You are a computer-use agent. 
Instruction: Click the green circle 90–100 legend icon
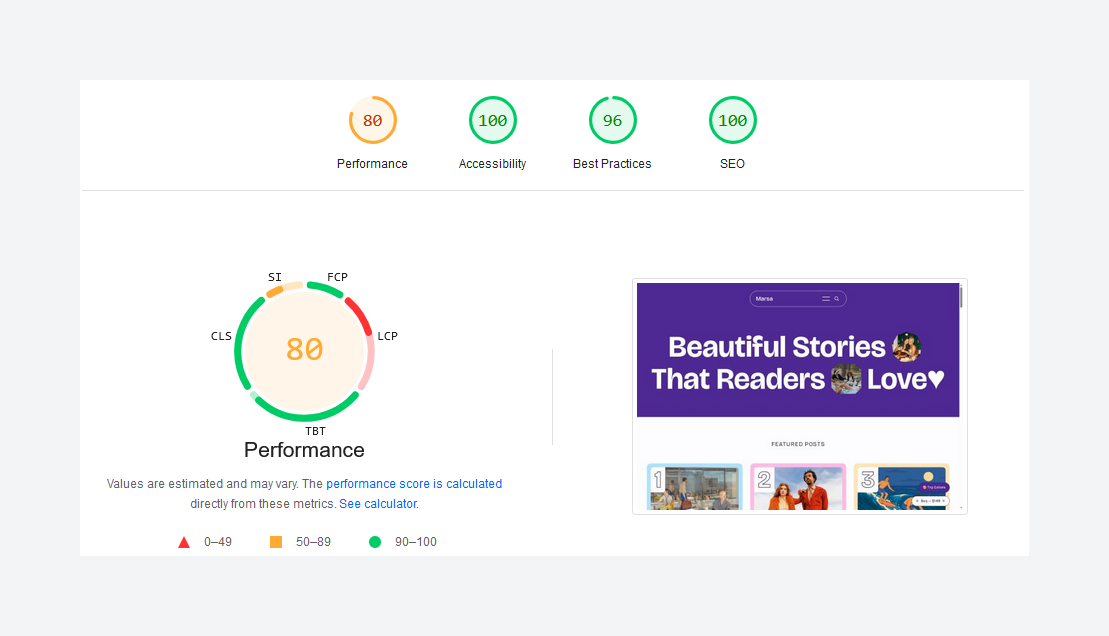(375, 542)
